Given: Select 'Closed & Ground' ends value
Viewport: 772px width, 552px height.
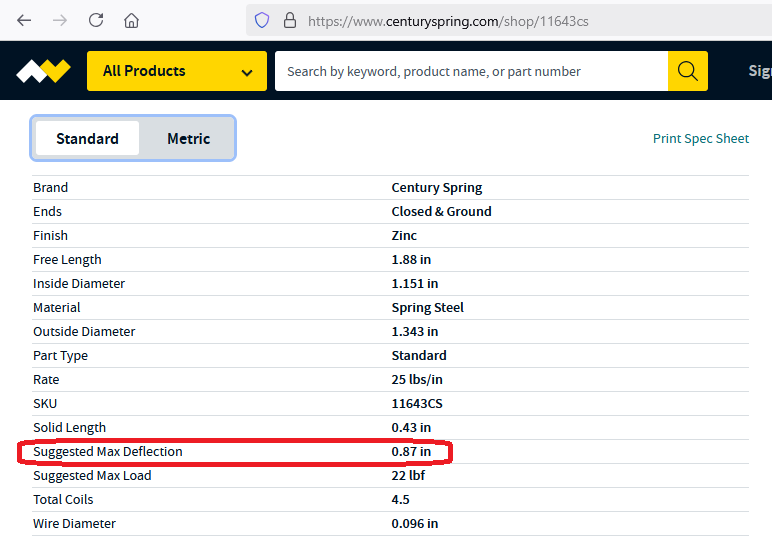Looking at the screenshot, I should [x=441, y=211].
